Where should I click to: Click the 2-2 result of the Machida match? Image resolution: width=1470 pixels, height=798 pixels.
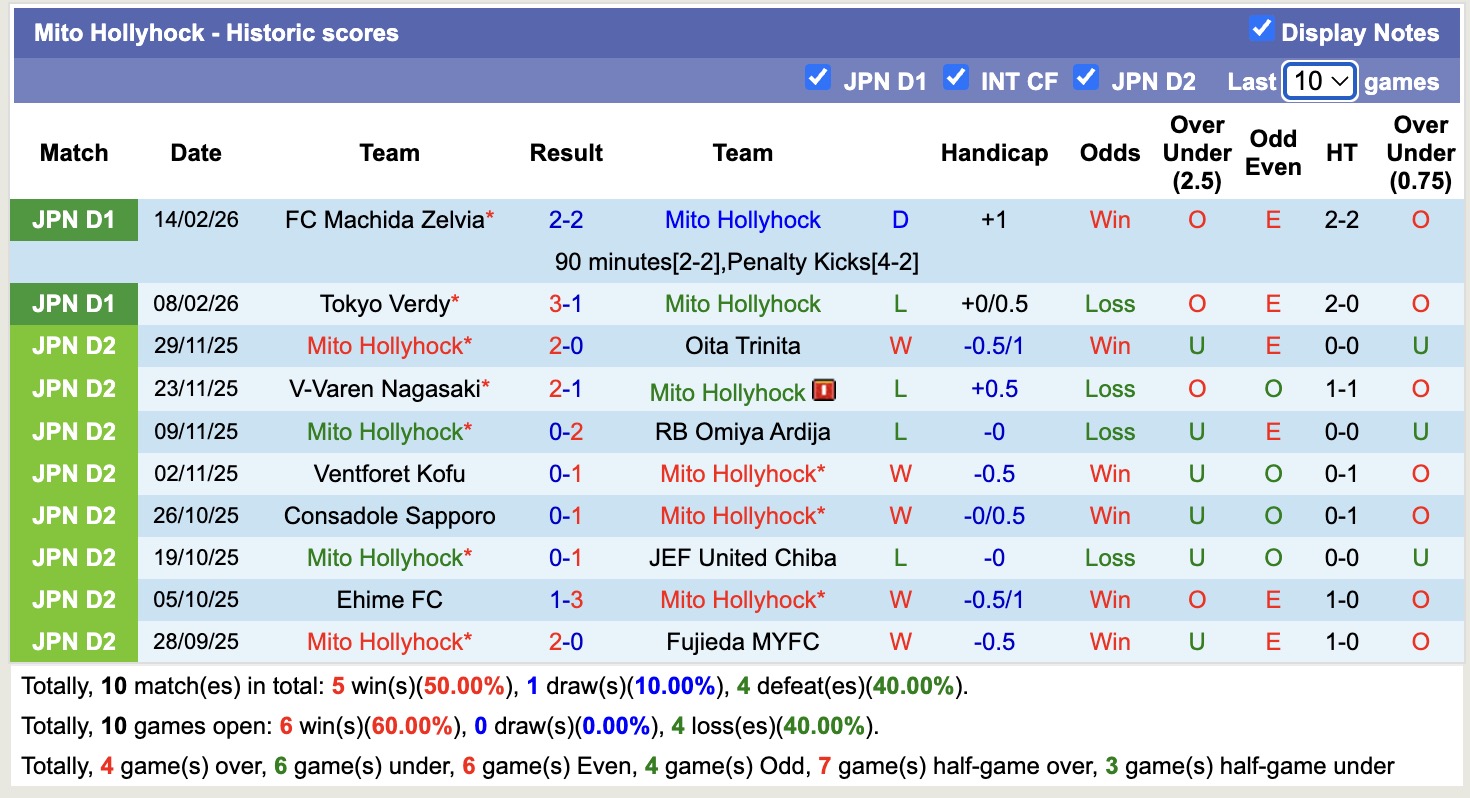pos(567,220)
